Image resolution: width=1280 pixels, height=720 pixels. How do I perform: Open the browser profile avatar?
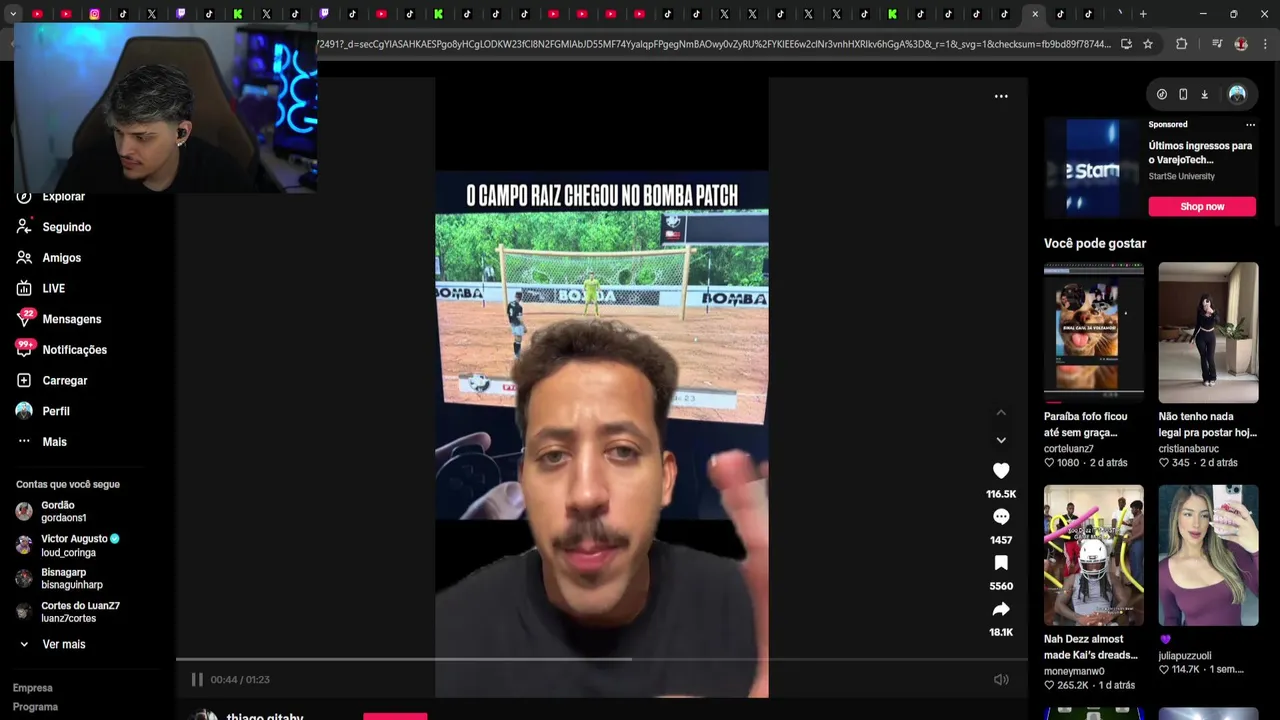pos(1241,44)
